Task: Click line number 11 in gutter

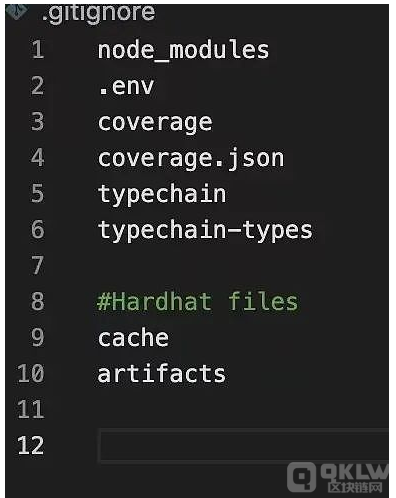Action: click(31, 410)
